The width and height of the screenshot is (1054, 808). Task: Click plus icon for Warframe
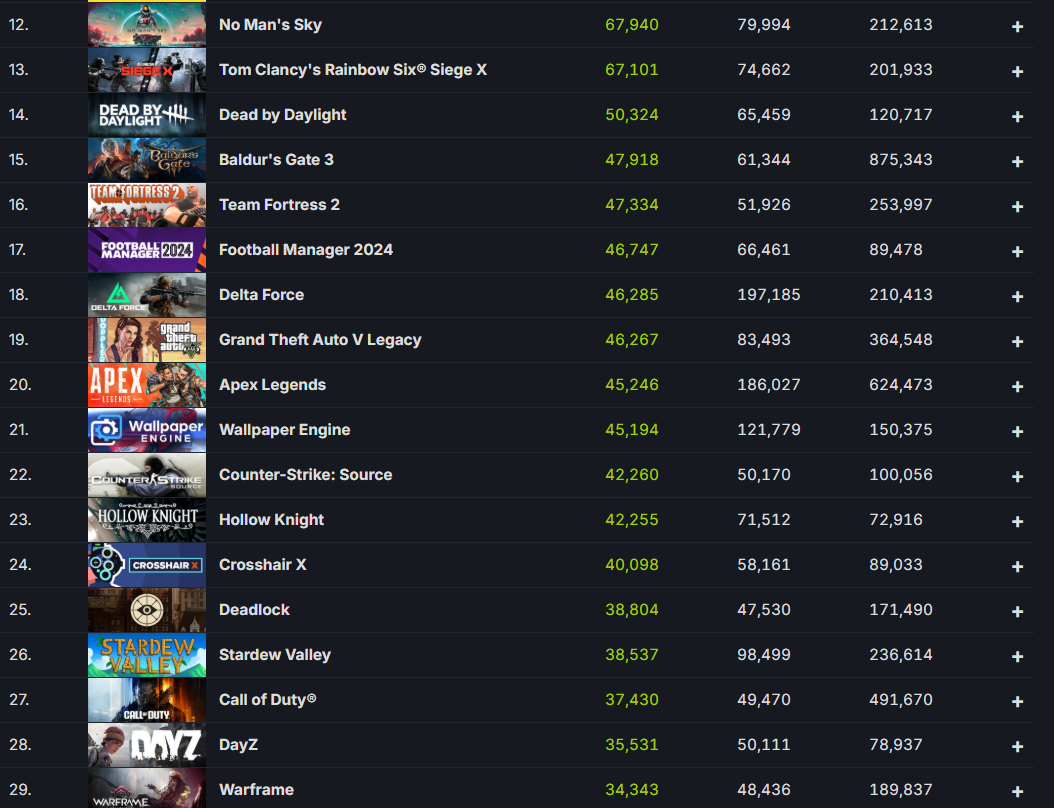[x=1018, y=792]
